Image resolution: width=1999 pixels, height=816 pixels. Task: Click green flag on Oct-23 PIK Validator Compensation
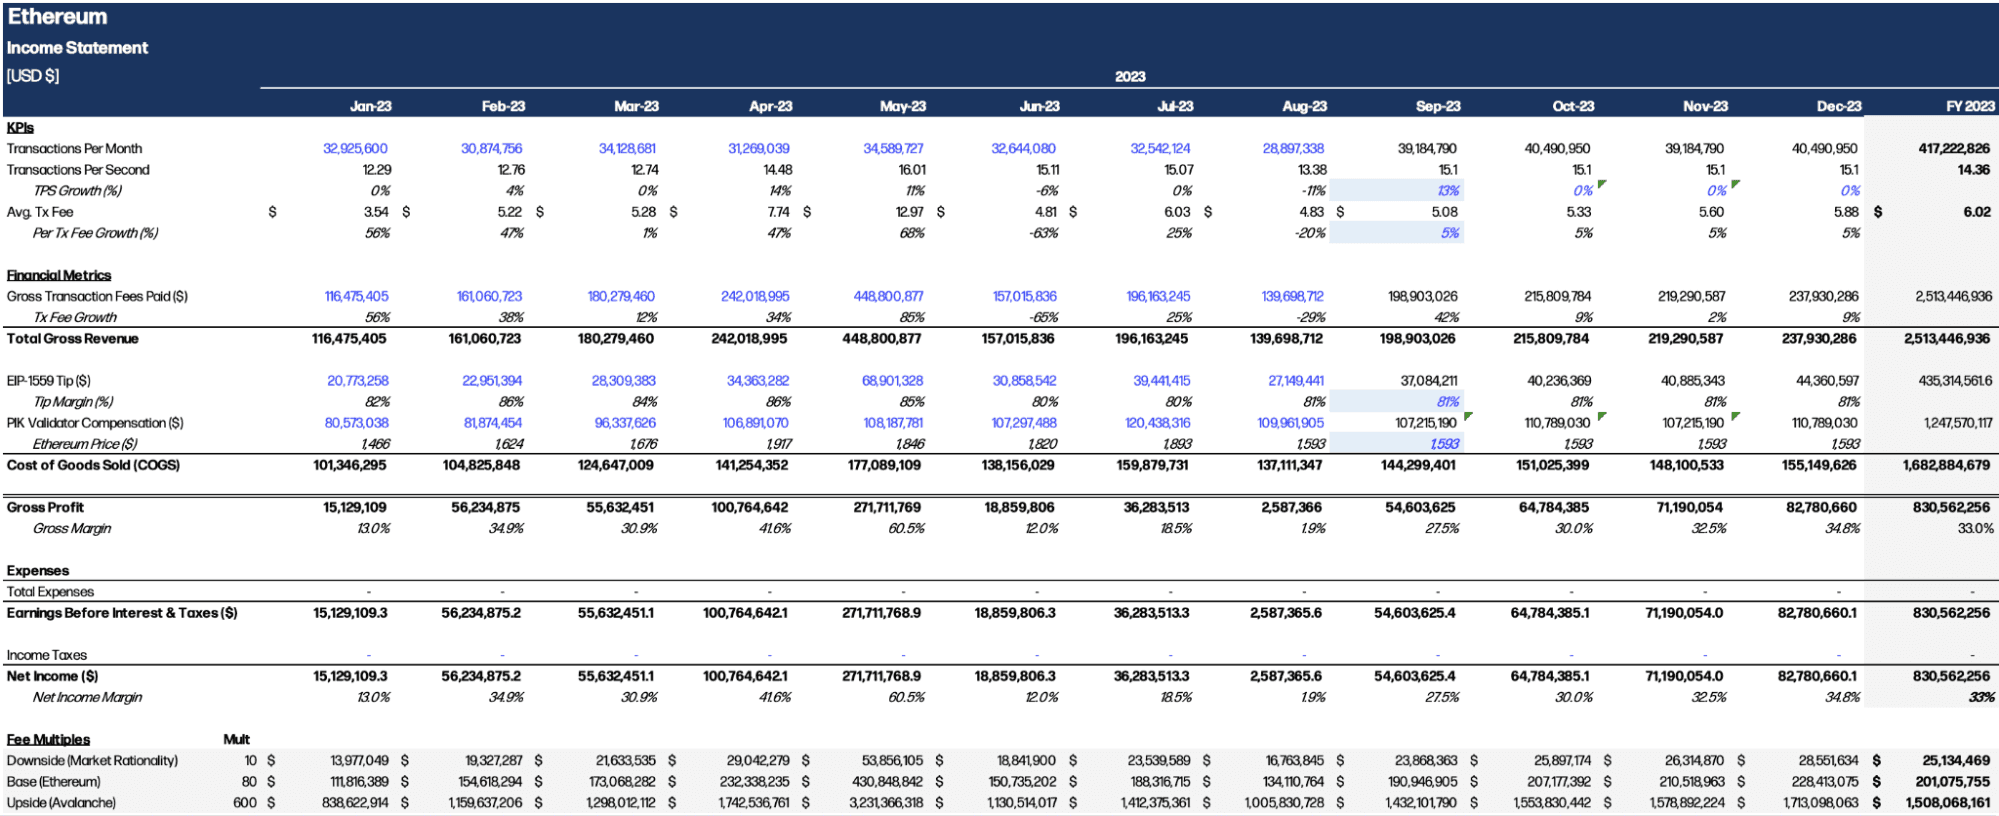pos(1602,416)
